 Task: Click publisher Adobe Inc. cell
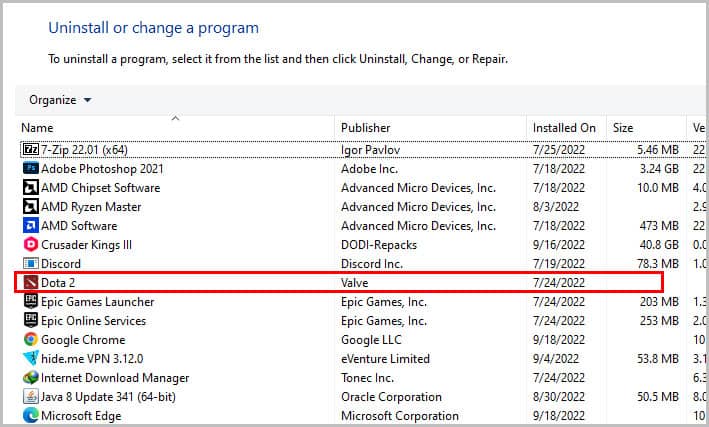click(x=369, y=168)
